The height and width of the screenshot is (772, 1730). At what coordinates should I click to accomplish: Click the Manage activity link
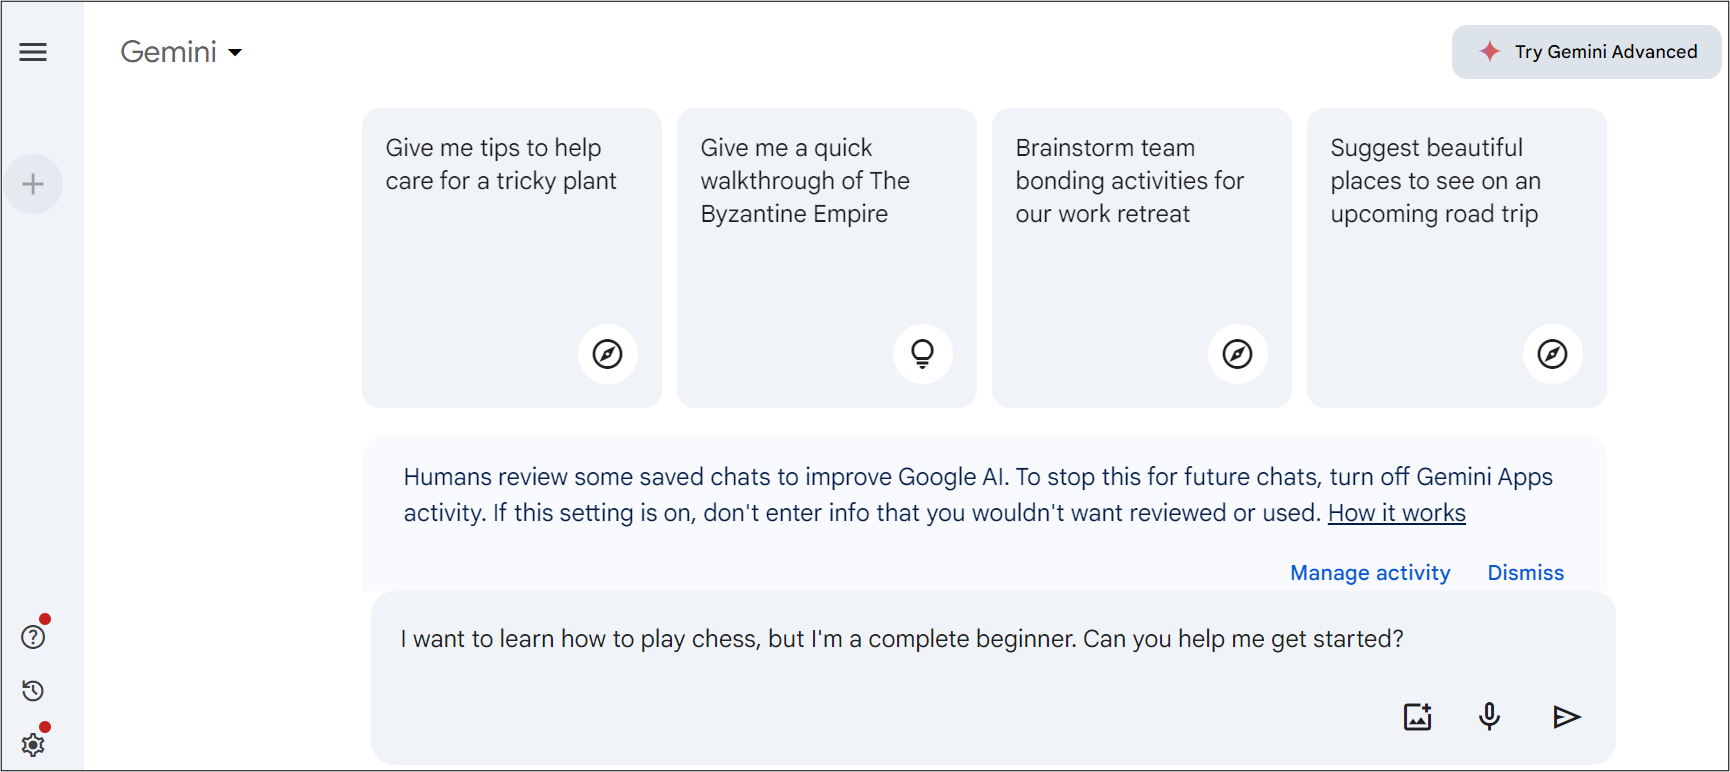pyautogui.click(x=1370, y=573)
